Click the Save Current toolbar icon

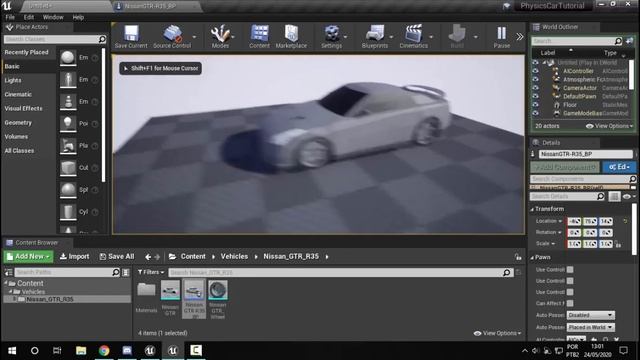pos(131,37)
